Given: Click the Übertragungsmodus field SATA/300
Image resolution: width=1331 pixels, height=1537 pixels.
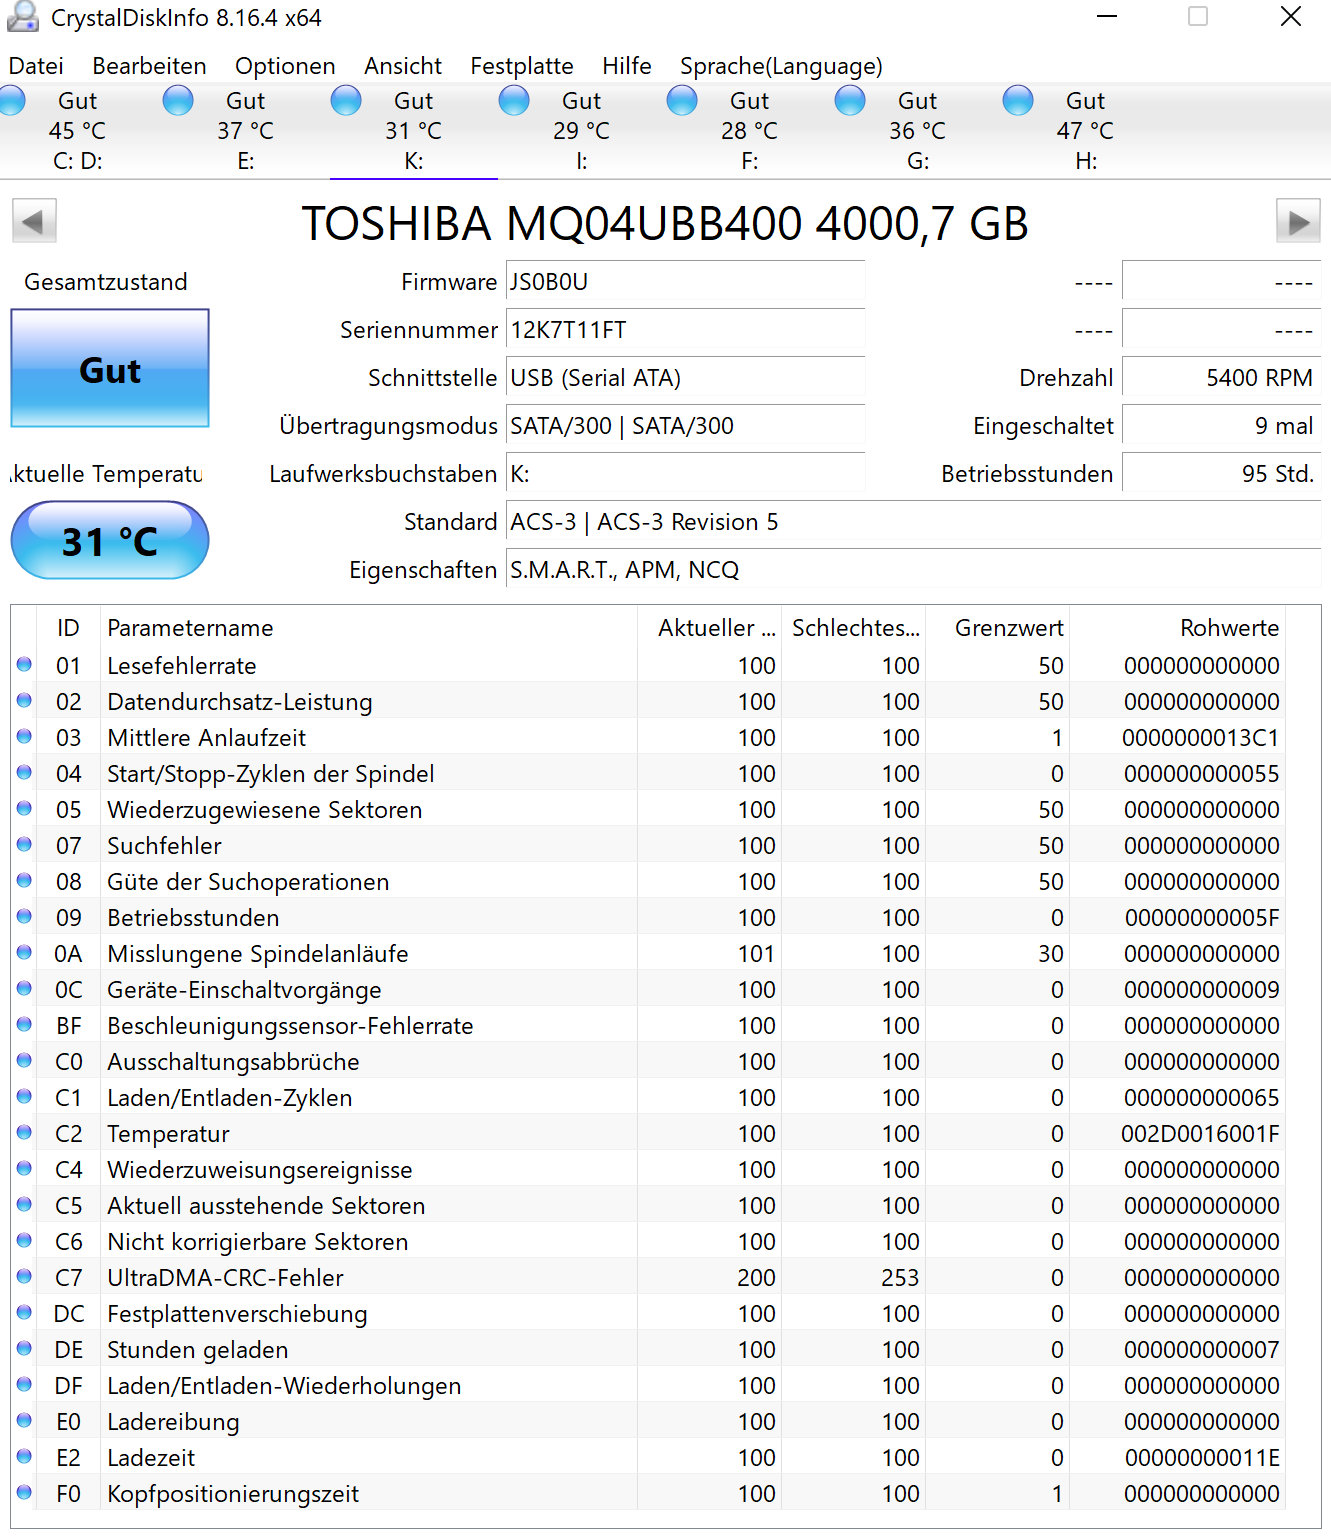Looking at the screenshot, I should (685, 427).
